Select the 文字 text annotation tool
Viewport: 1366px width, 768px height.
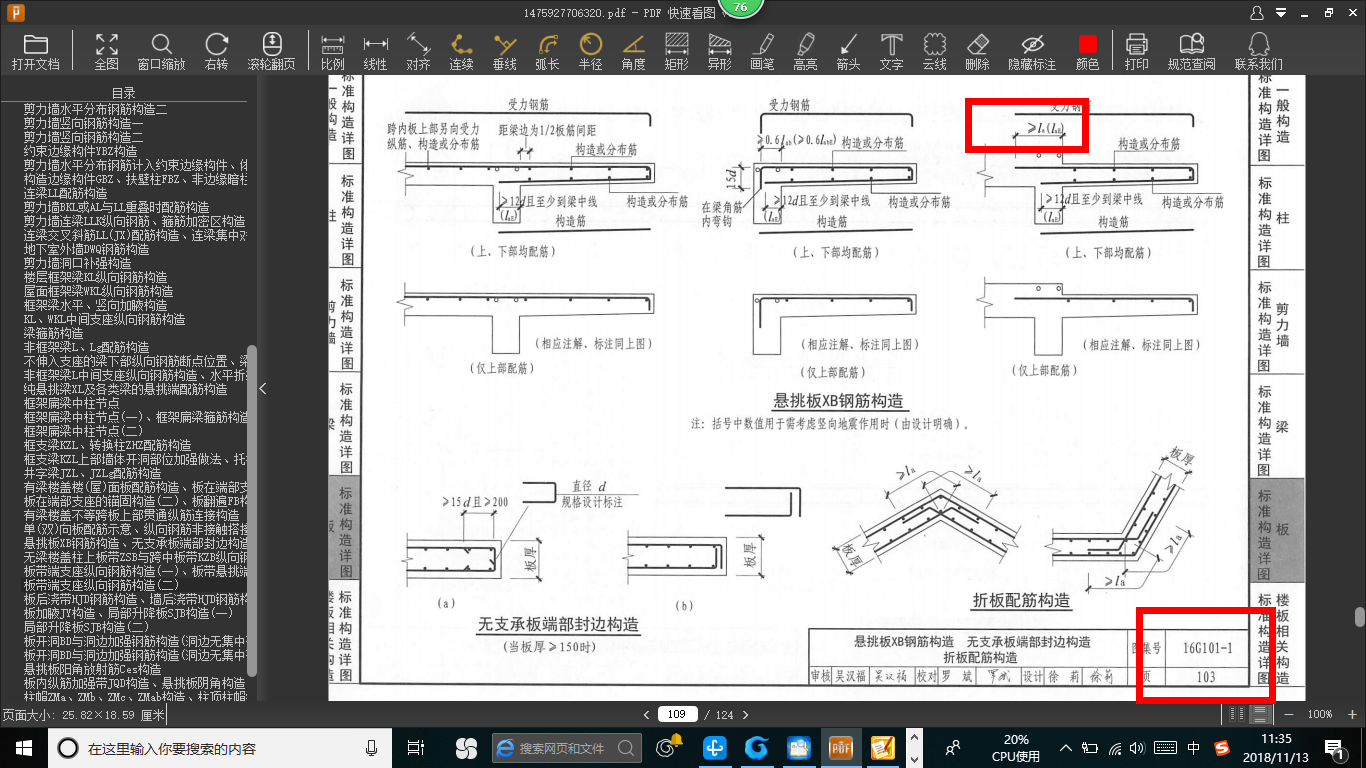tap(891, 51)
